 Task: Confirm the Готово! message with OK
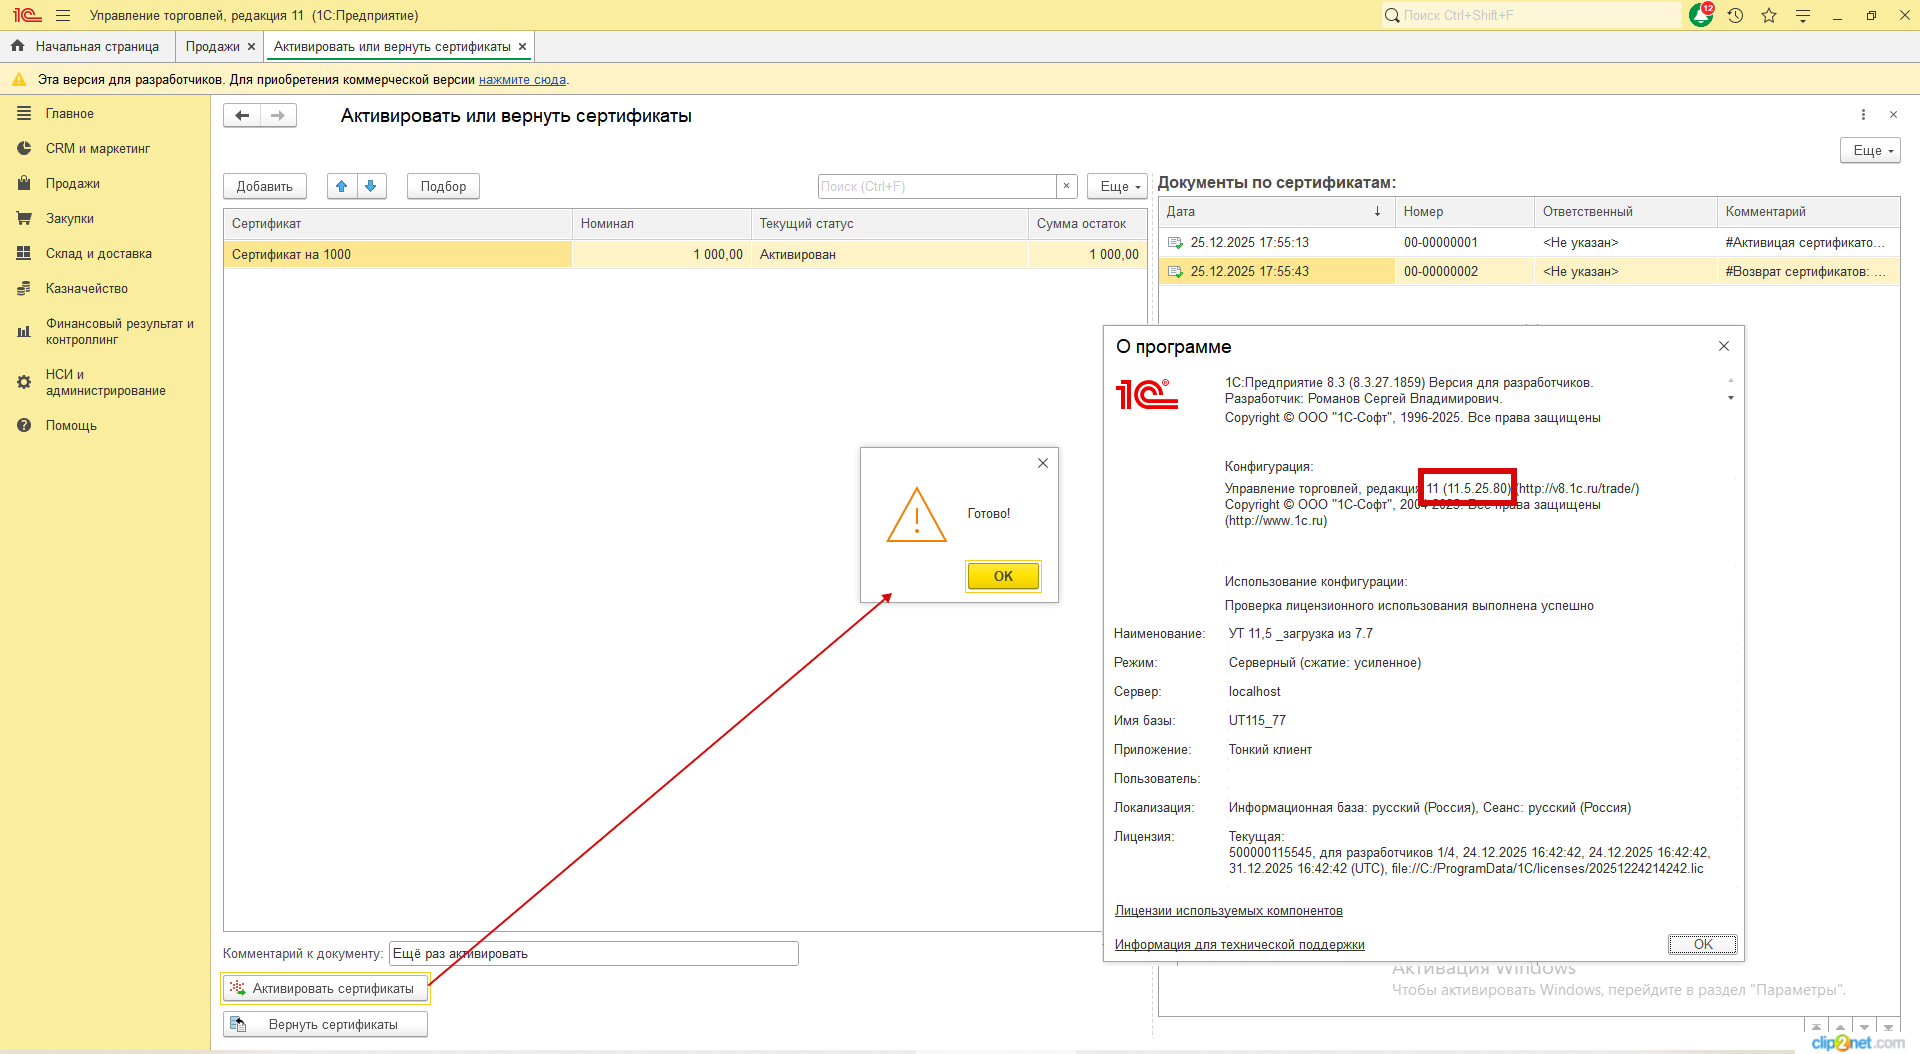coord(1003,576)
